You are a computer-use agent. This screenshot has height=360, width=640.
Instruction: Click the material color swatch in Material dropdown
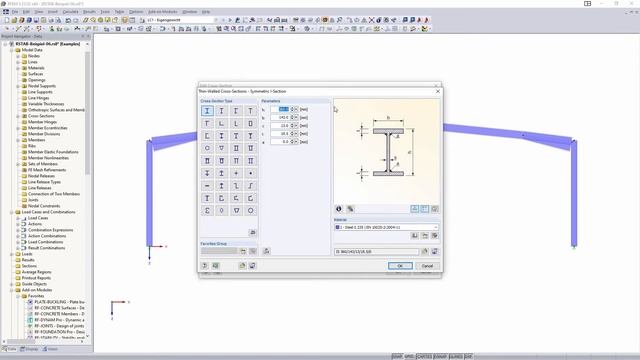(338, 227)
